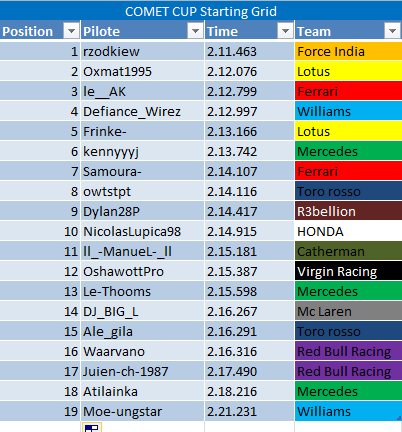Select the black Virgin Racing cell
This screenshot has height=432, width=402.
click(x=348, y=271)
